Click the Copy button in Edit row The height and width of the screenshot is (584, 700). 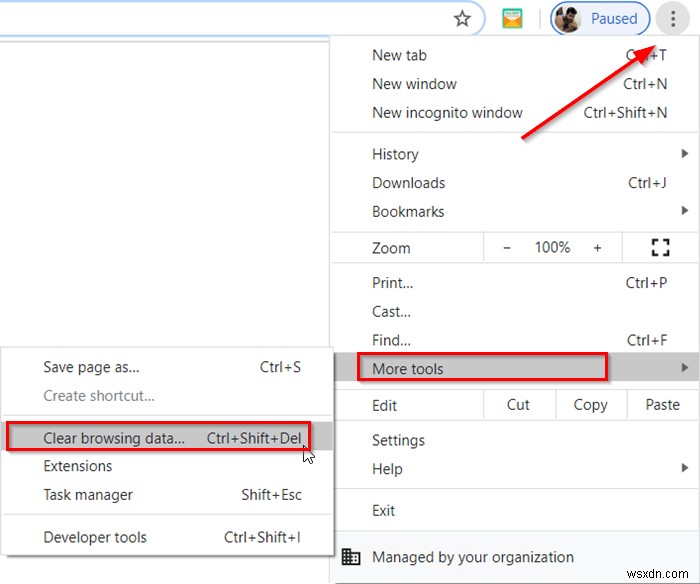(591, 405)
